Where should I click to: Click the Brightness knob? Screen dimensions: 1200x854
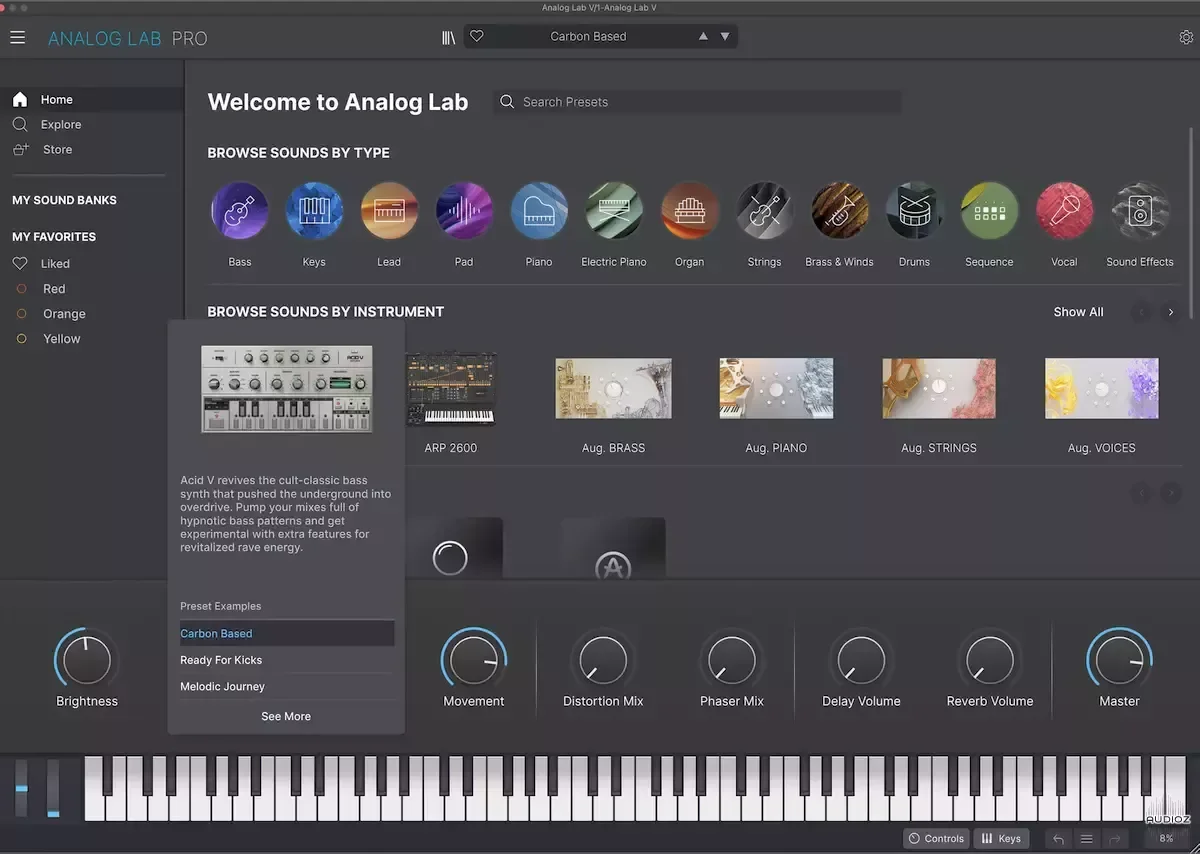tap(87, 660)
